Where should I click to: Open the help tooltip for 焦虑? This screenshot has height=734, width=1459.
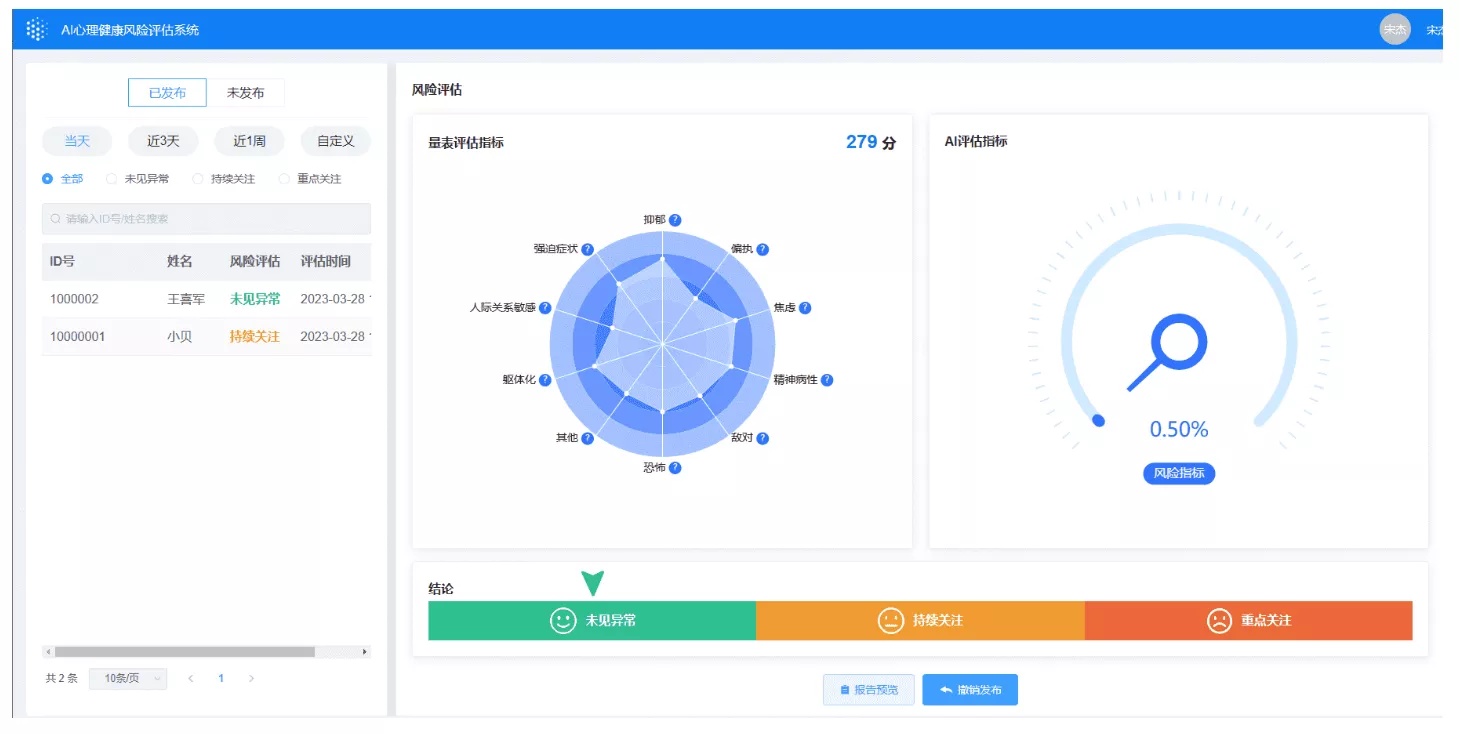coord(804,308)
